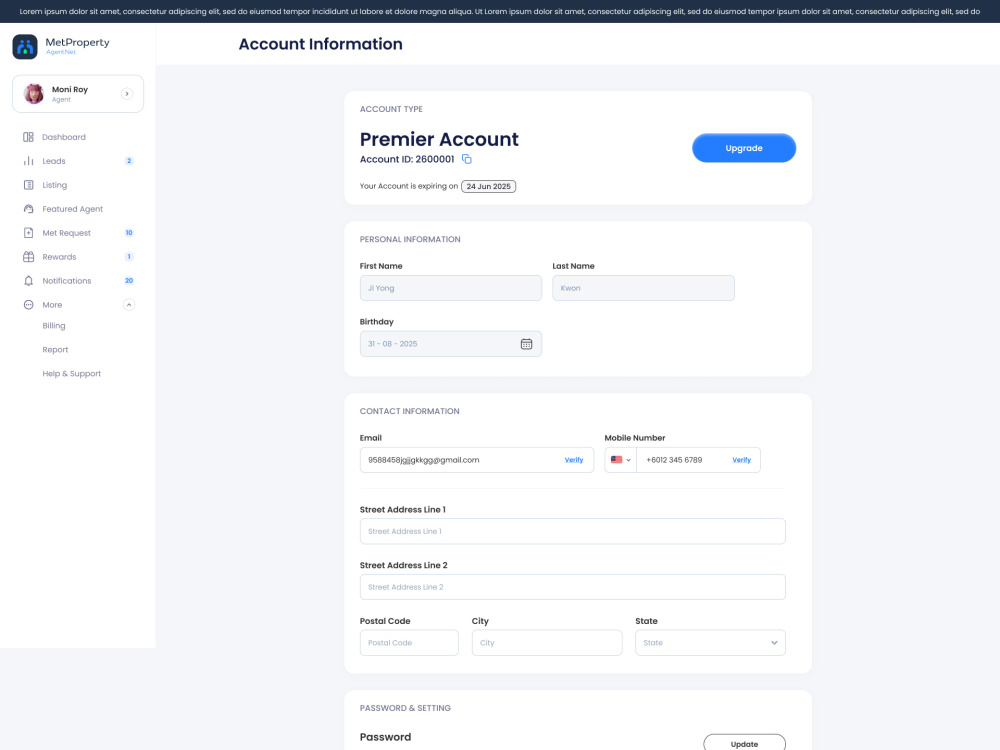
Task: Open Help & Support page
Action: (x=71, y=374)
